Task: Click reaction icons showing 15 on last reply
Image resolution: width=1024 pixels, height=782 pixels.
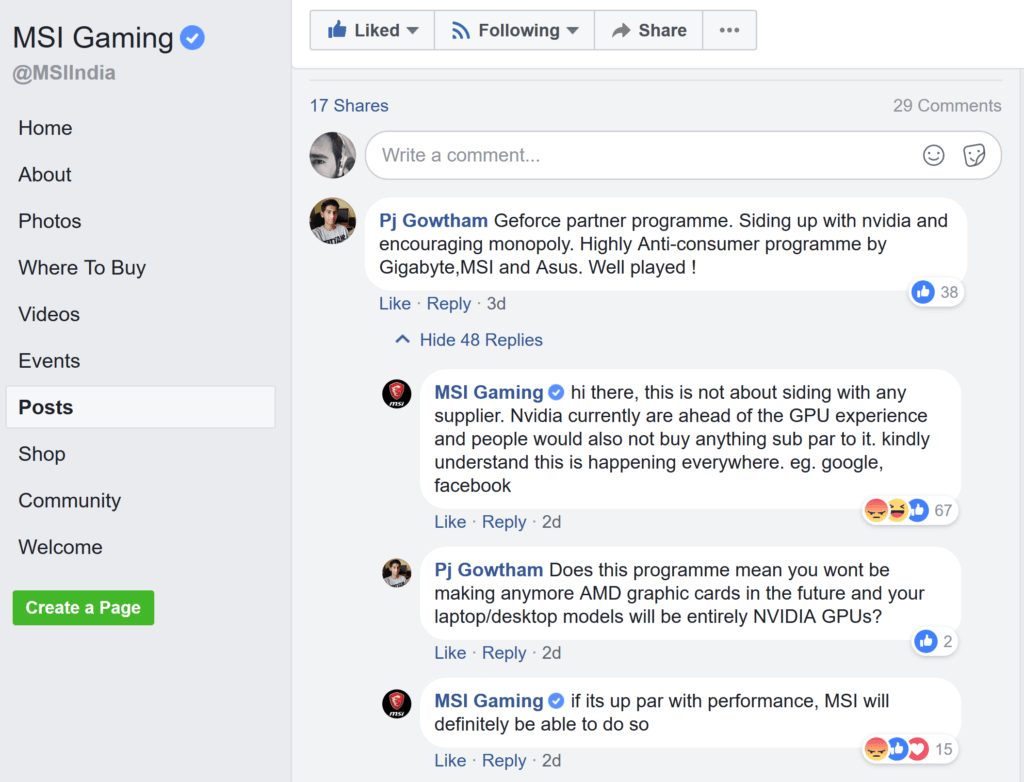Action: click(x=897, y=749)
